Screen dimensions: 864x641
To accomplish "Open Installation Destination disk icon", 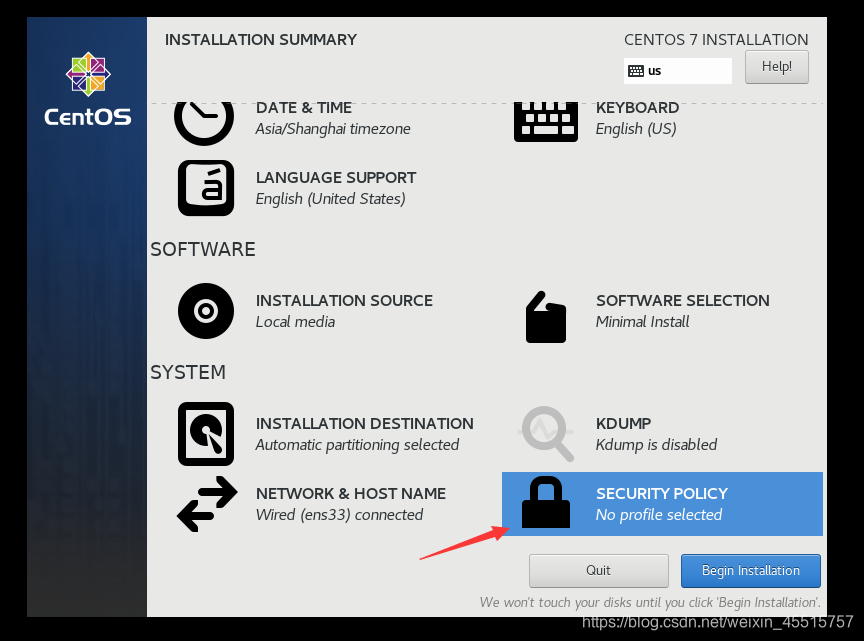I will click(x=206, y=434).
